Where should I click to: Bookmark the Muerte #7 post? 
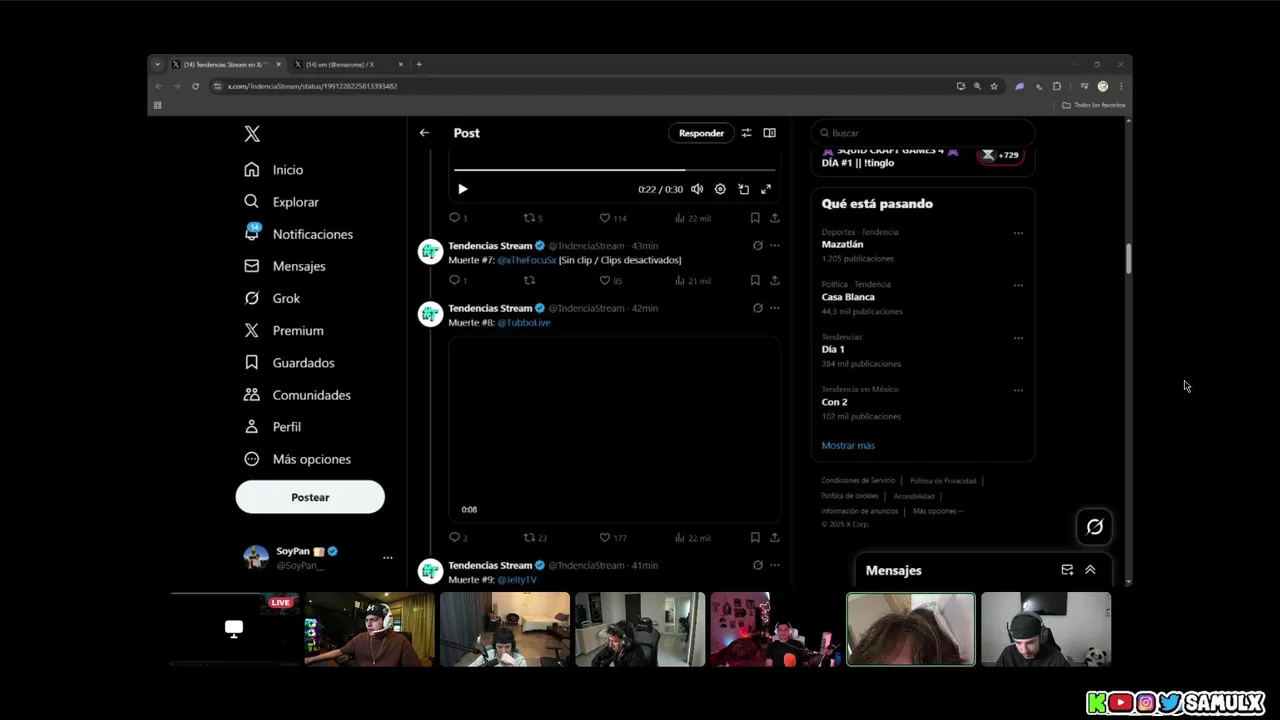pos(755,281)
